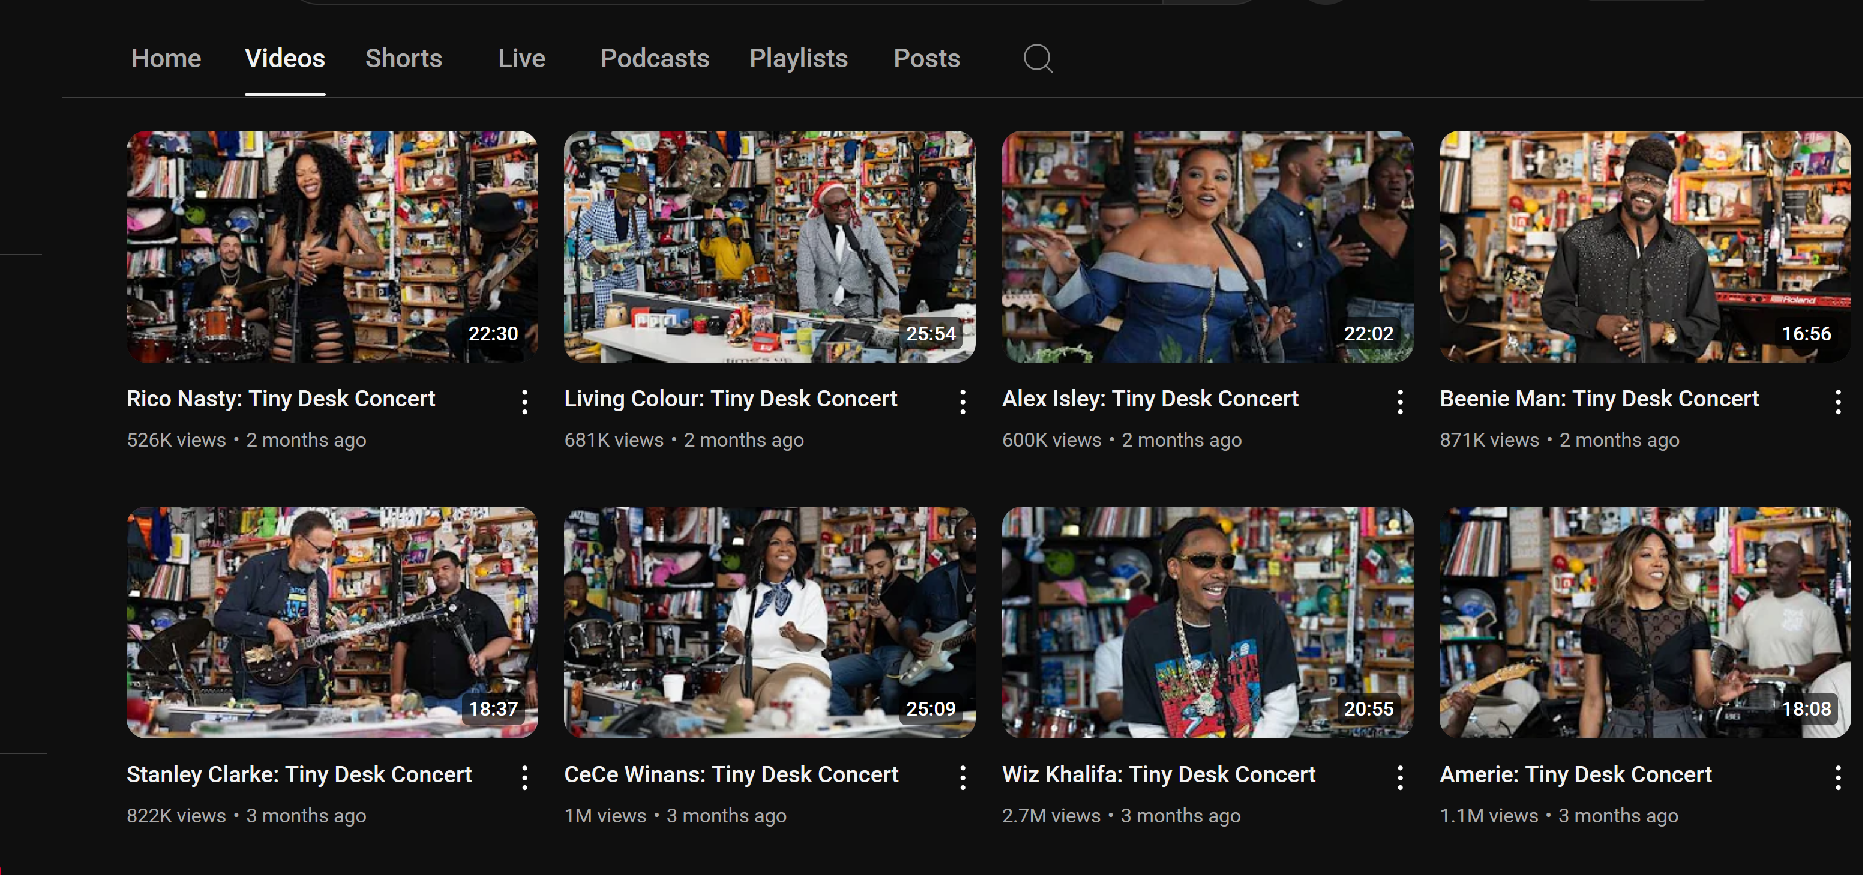
Task: Open more options for Wiz Khalifa video
Action: (1400, 778)
